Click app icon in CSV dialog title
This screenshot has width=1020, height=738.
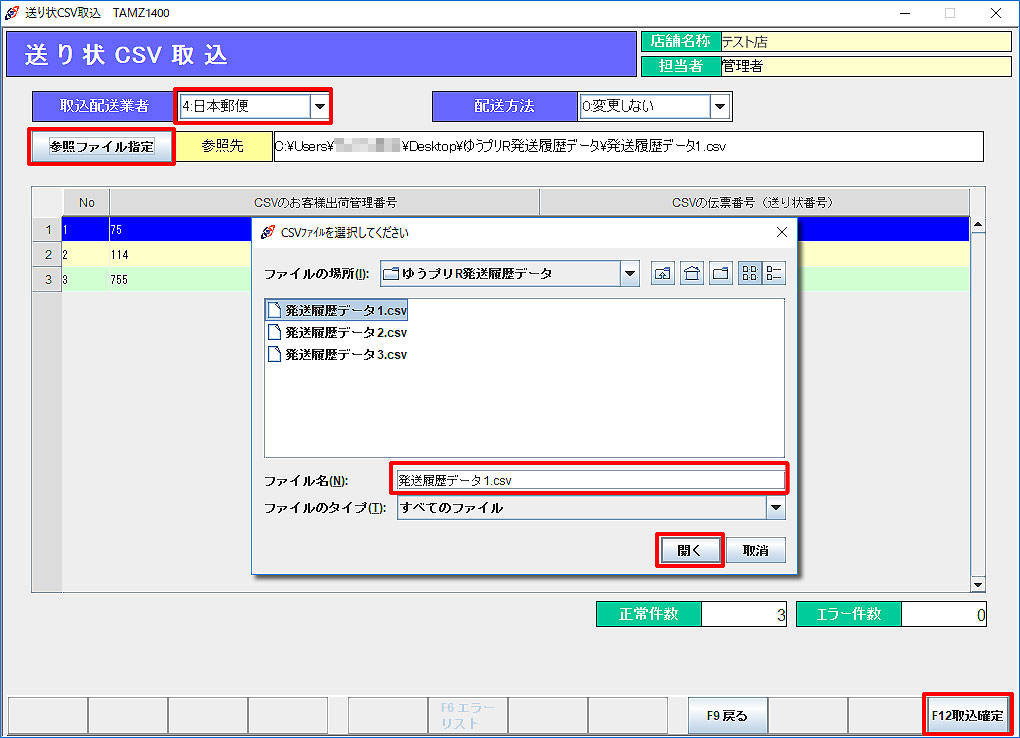(x=267, y=232)
